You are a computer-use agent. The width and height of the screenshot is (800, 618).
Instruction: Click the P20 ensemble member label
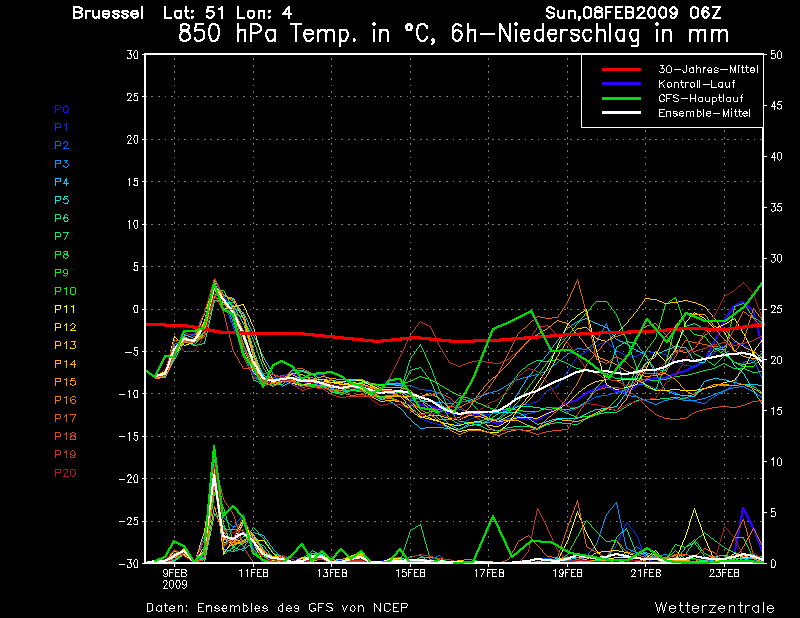coord(65,473)
